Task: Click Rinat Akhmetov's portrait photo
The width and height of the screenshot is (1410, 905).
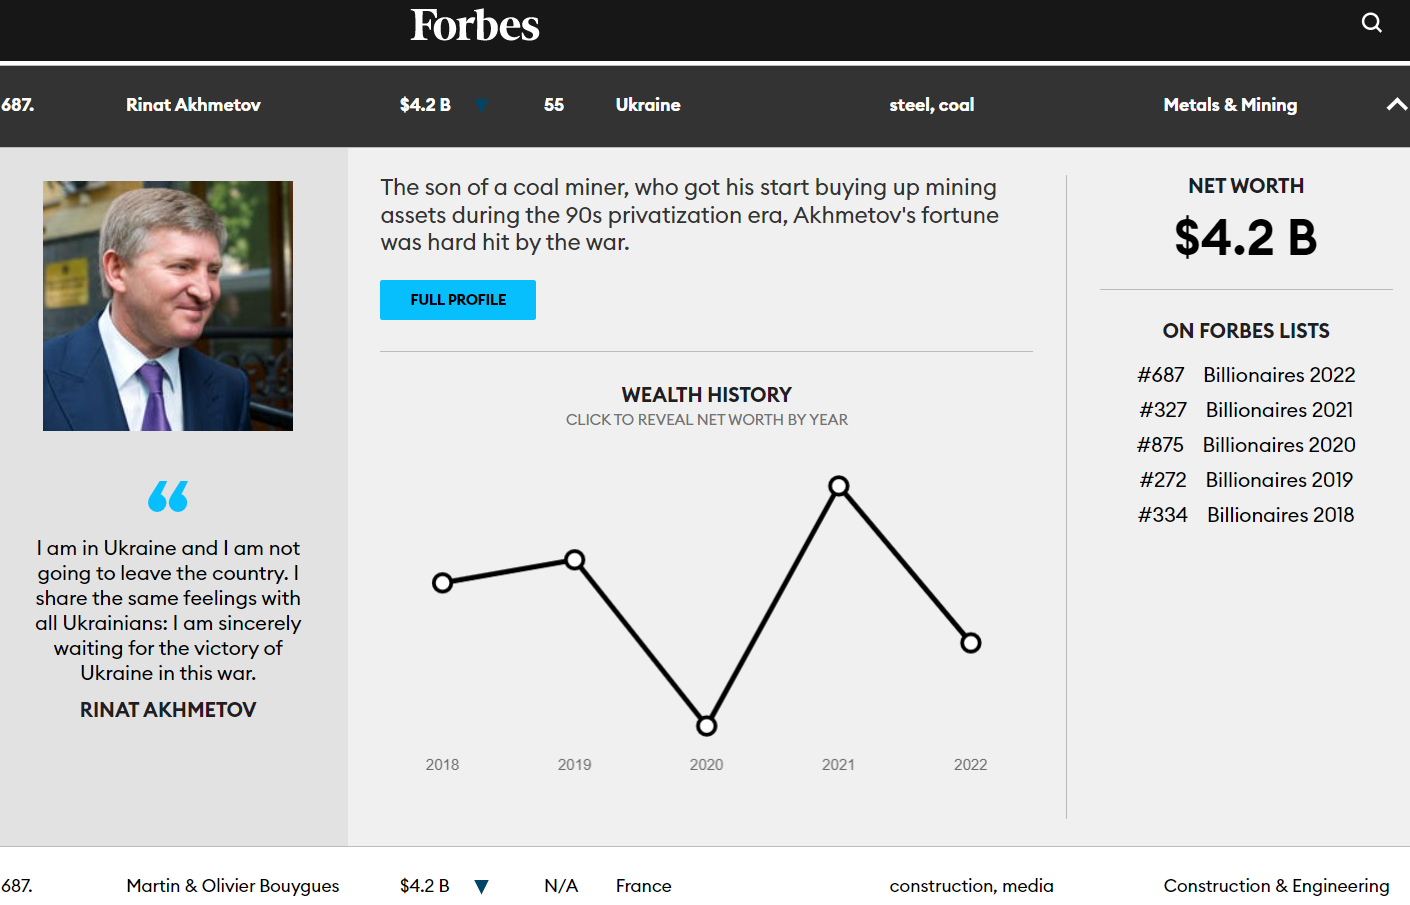Action: [x=168, y=306]
